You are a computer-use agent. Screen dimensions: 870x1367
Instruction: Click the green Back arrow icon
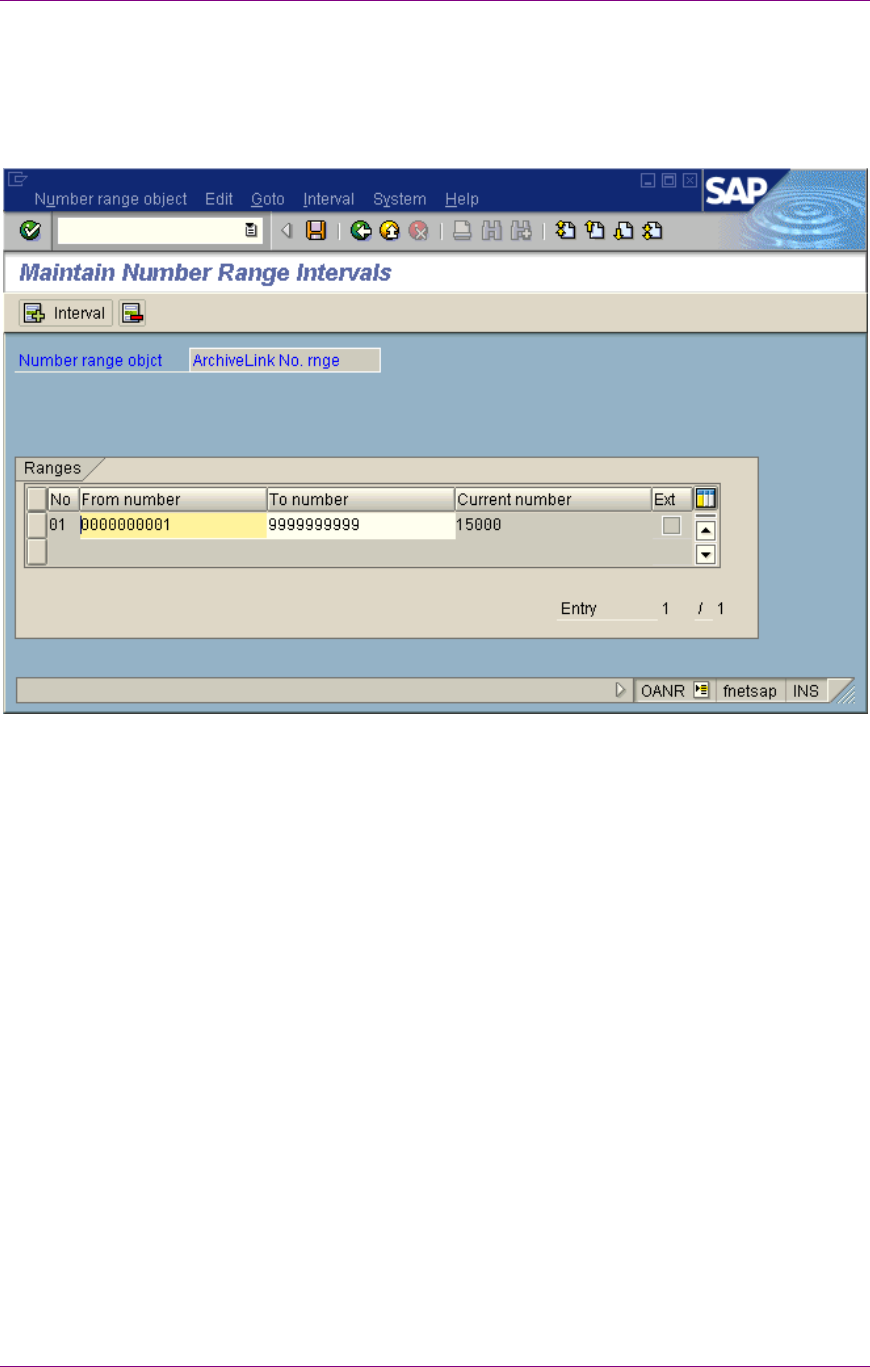[360, 231]
